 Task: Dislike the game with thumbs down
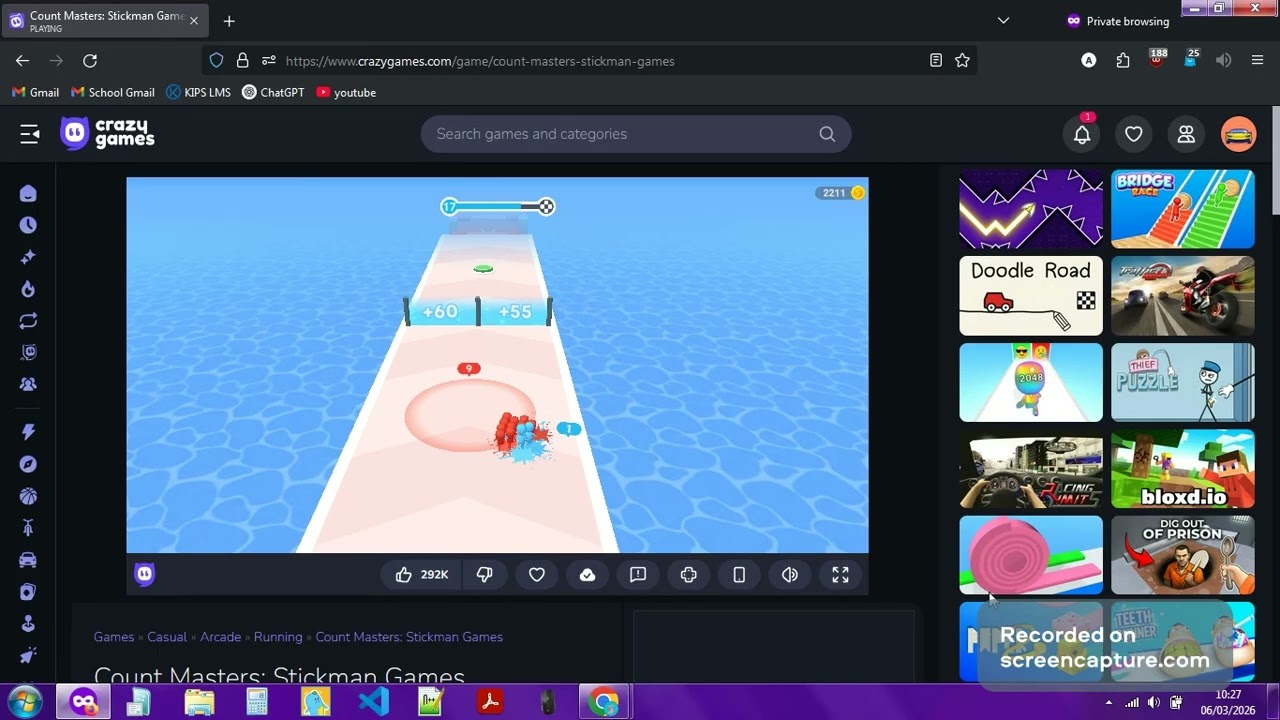485,574
